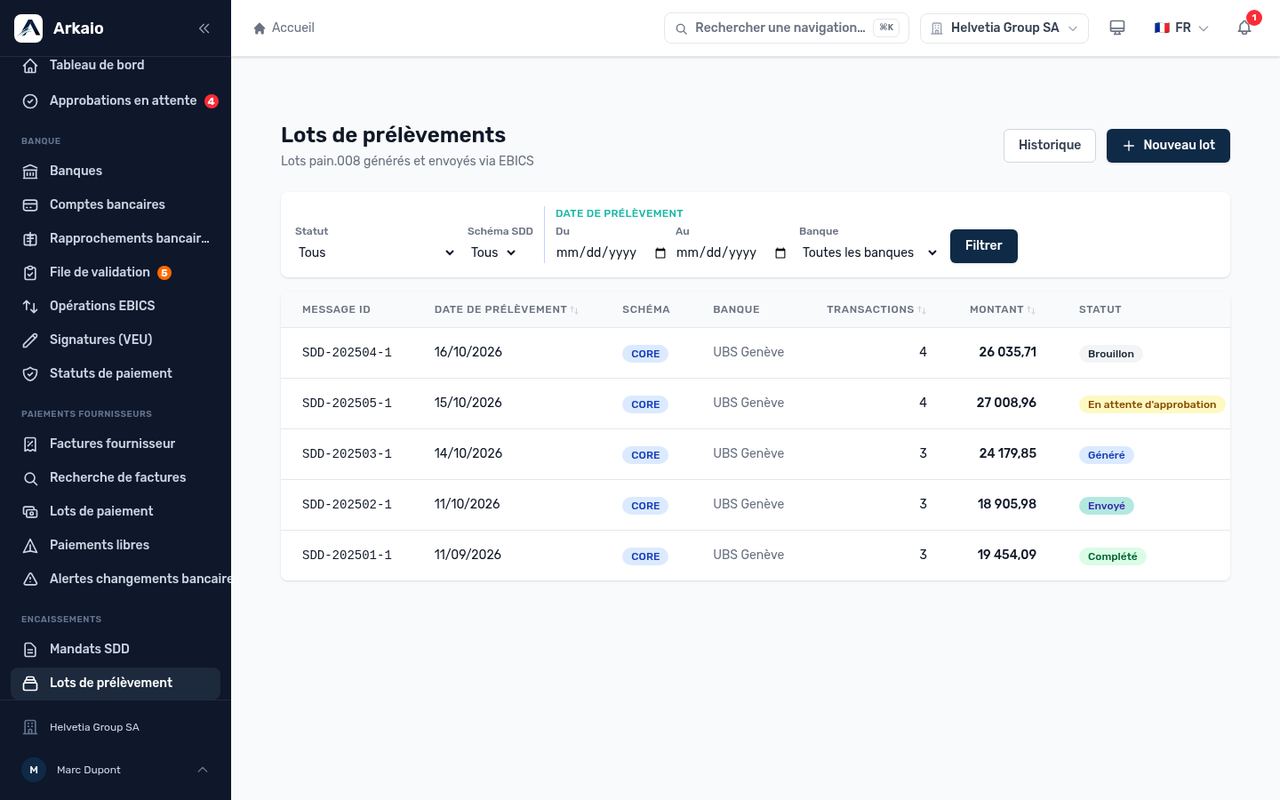Click the En attente d'approbation status badge

coord(1152,405)
